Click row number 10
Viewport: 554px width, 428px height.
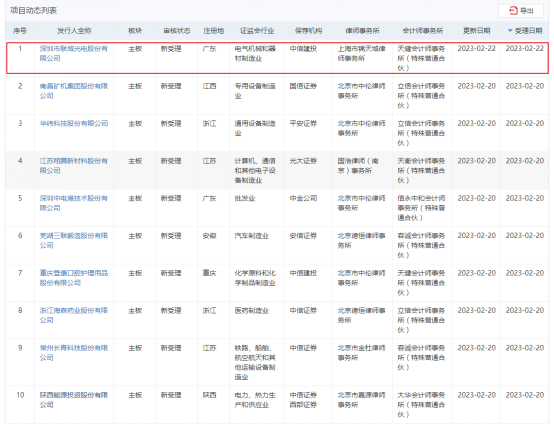[x=20, y=395]
